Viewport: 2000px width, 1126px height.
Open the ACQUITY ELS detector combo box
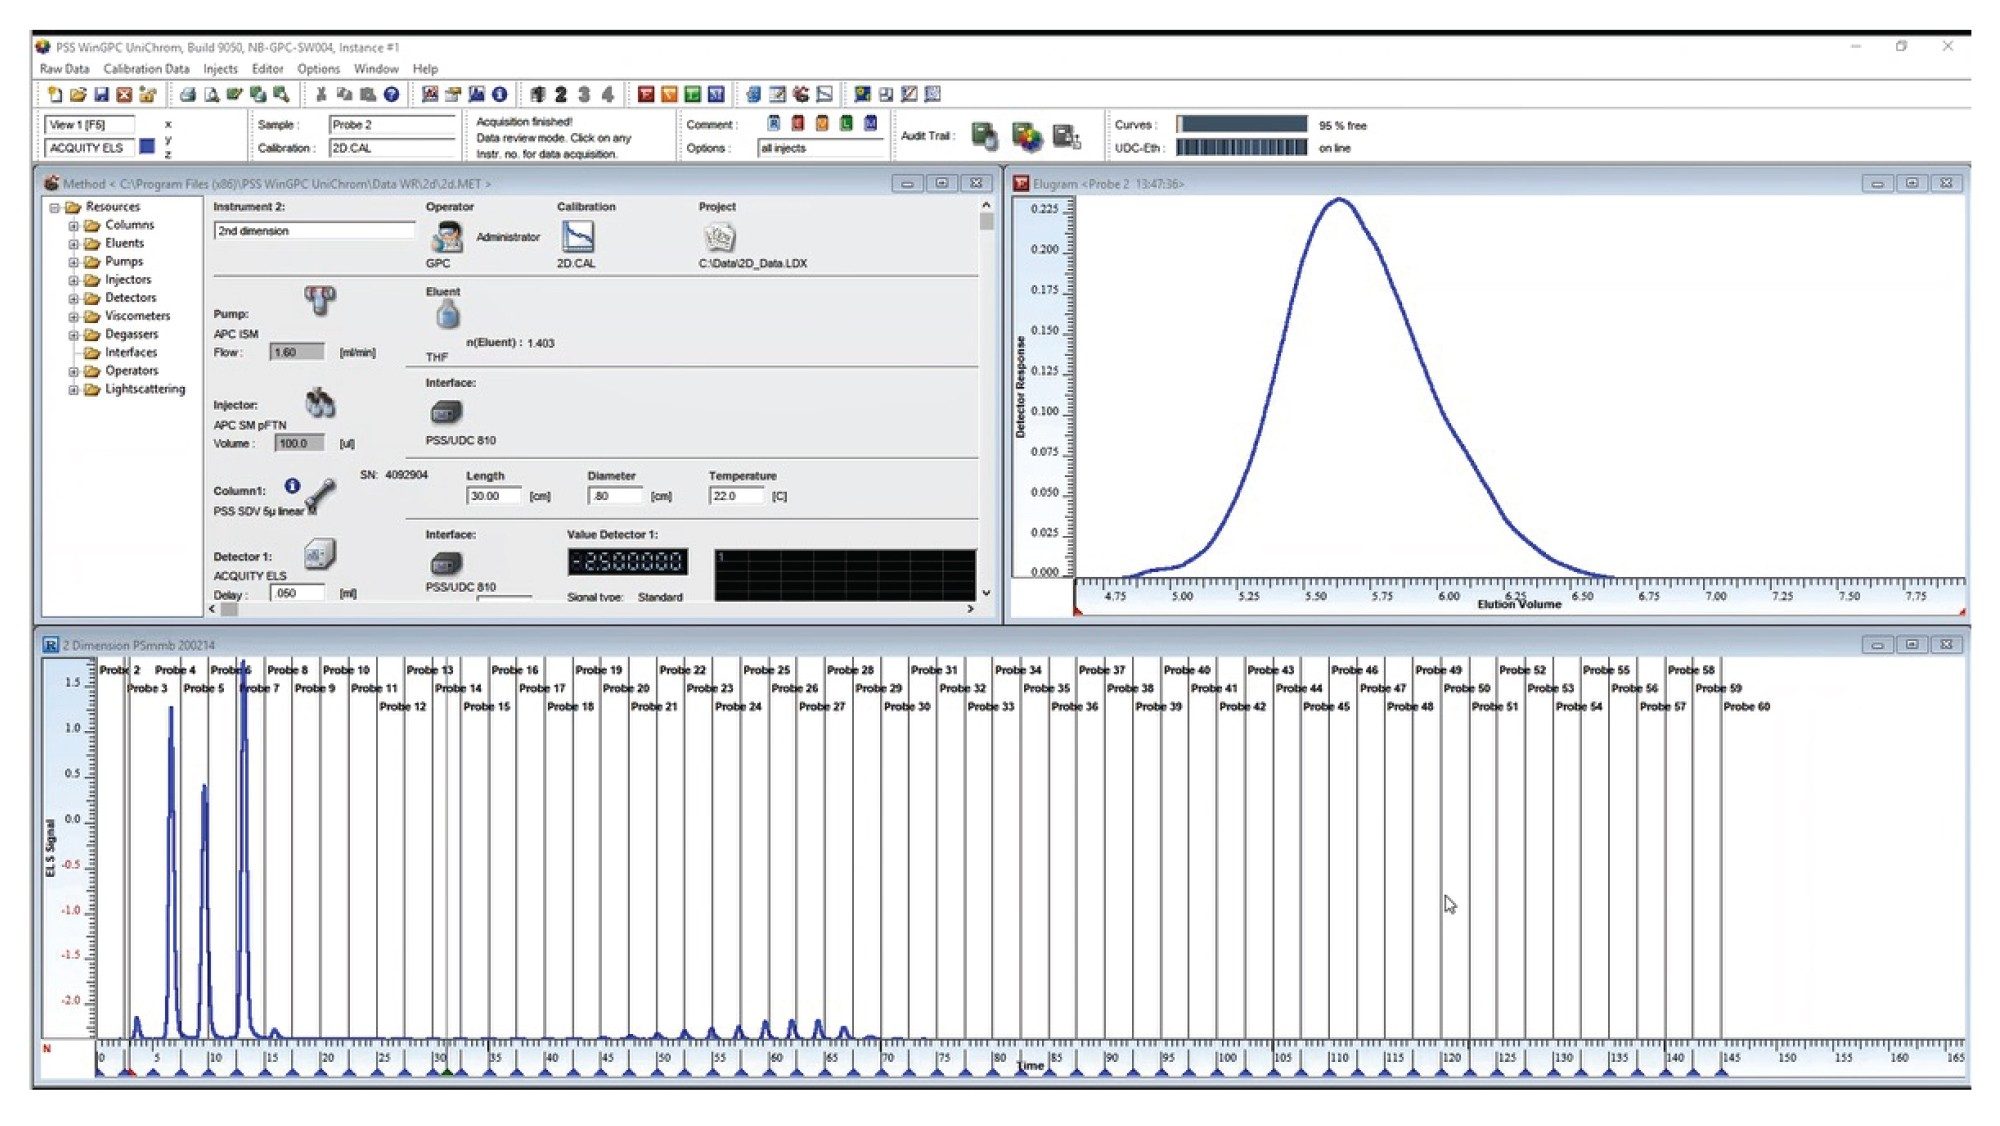[89, 148]
